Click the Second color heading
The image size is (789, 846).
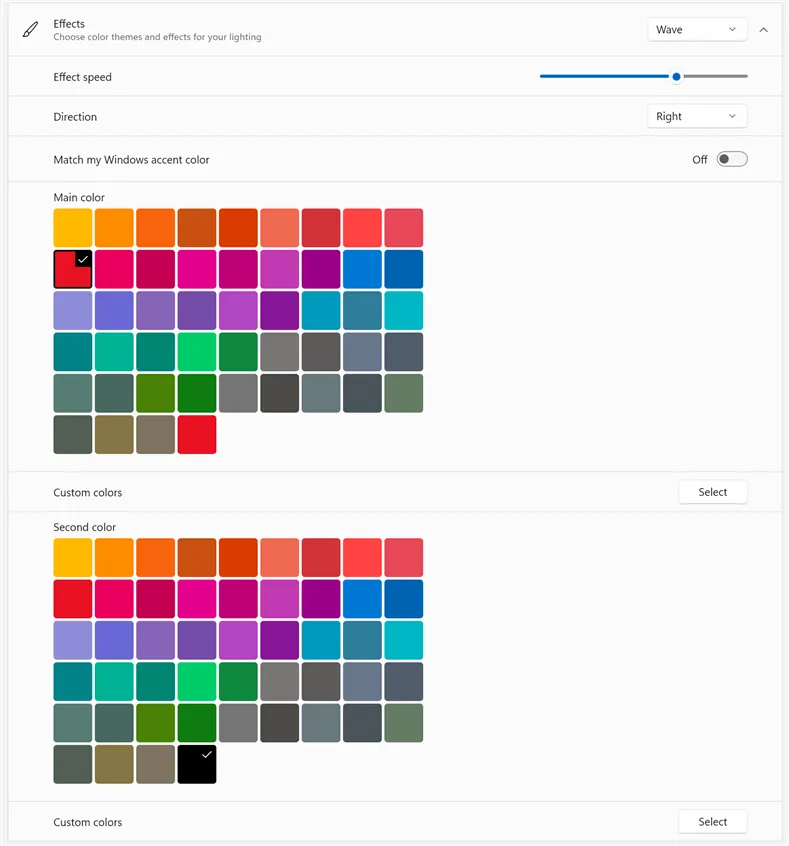point(84,527)
